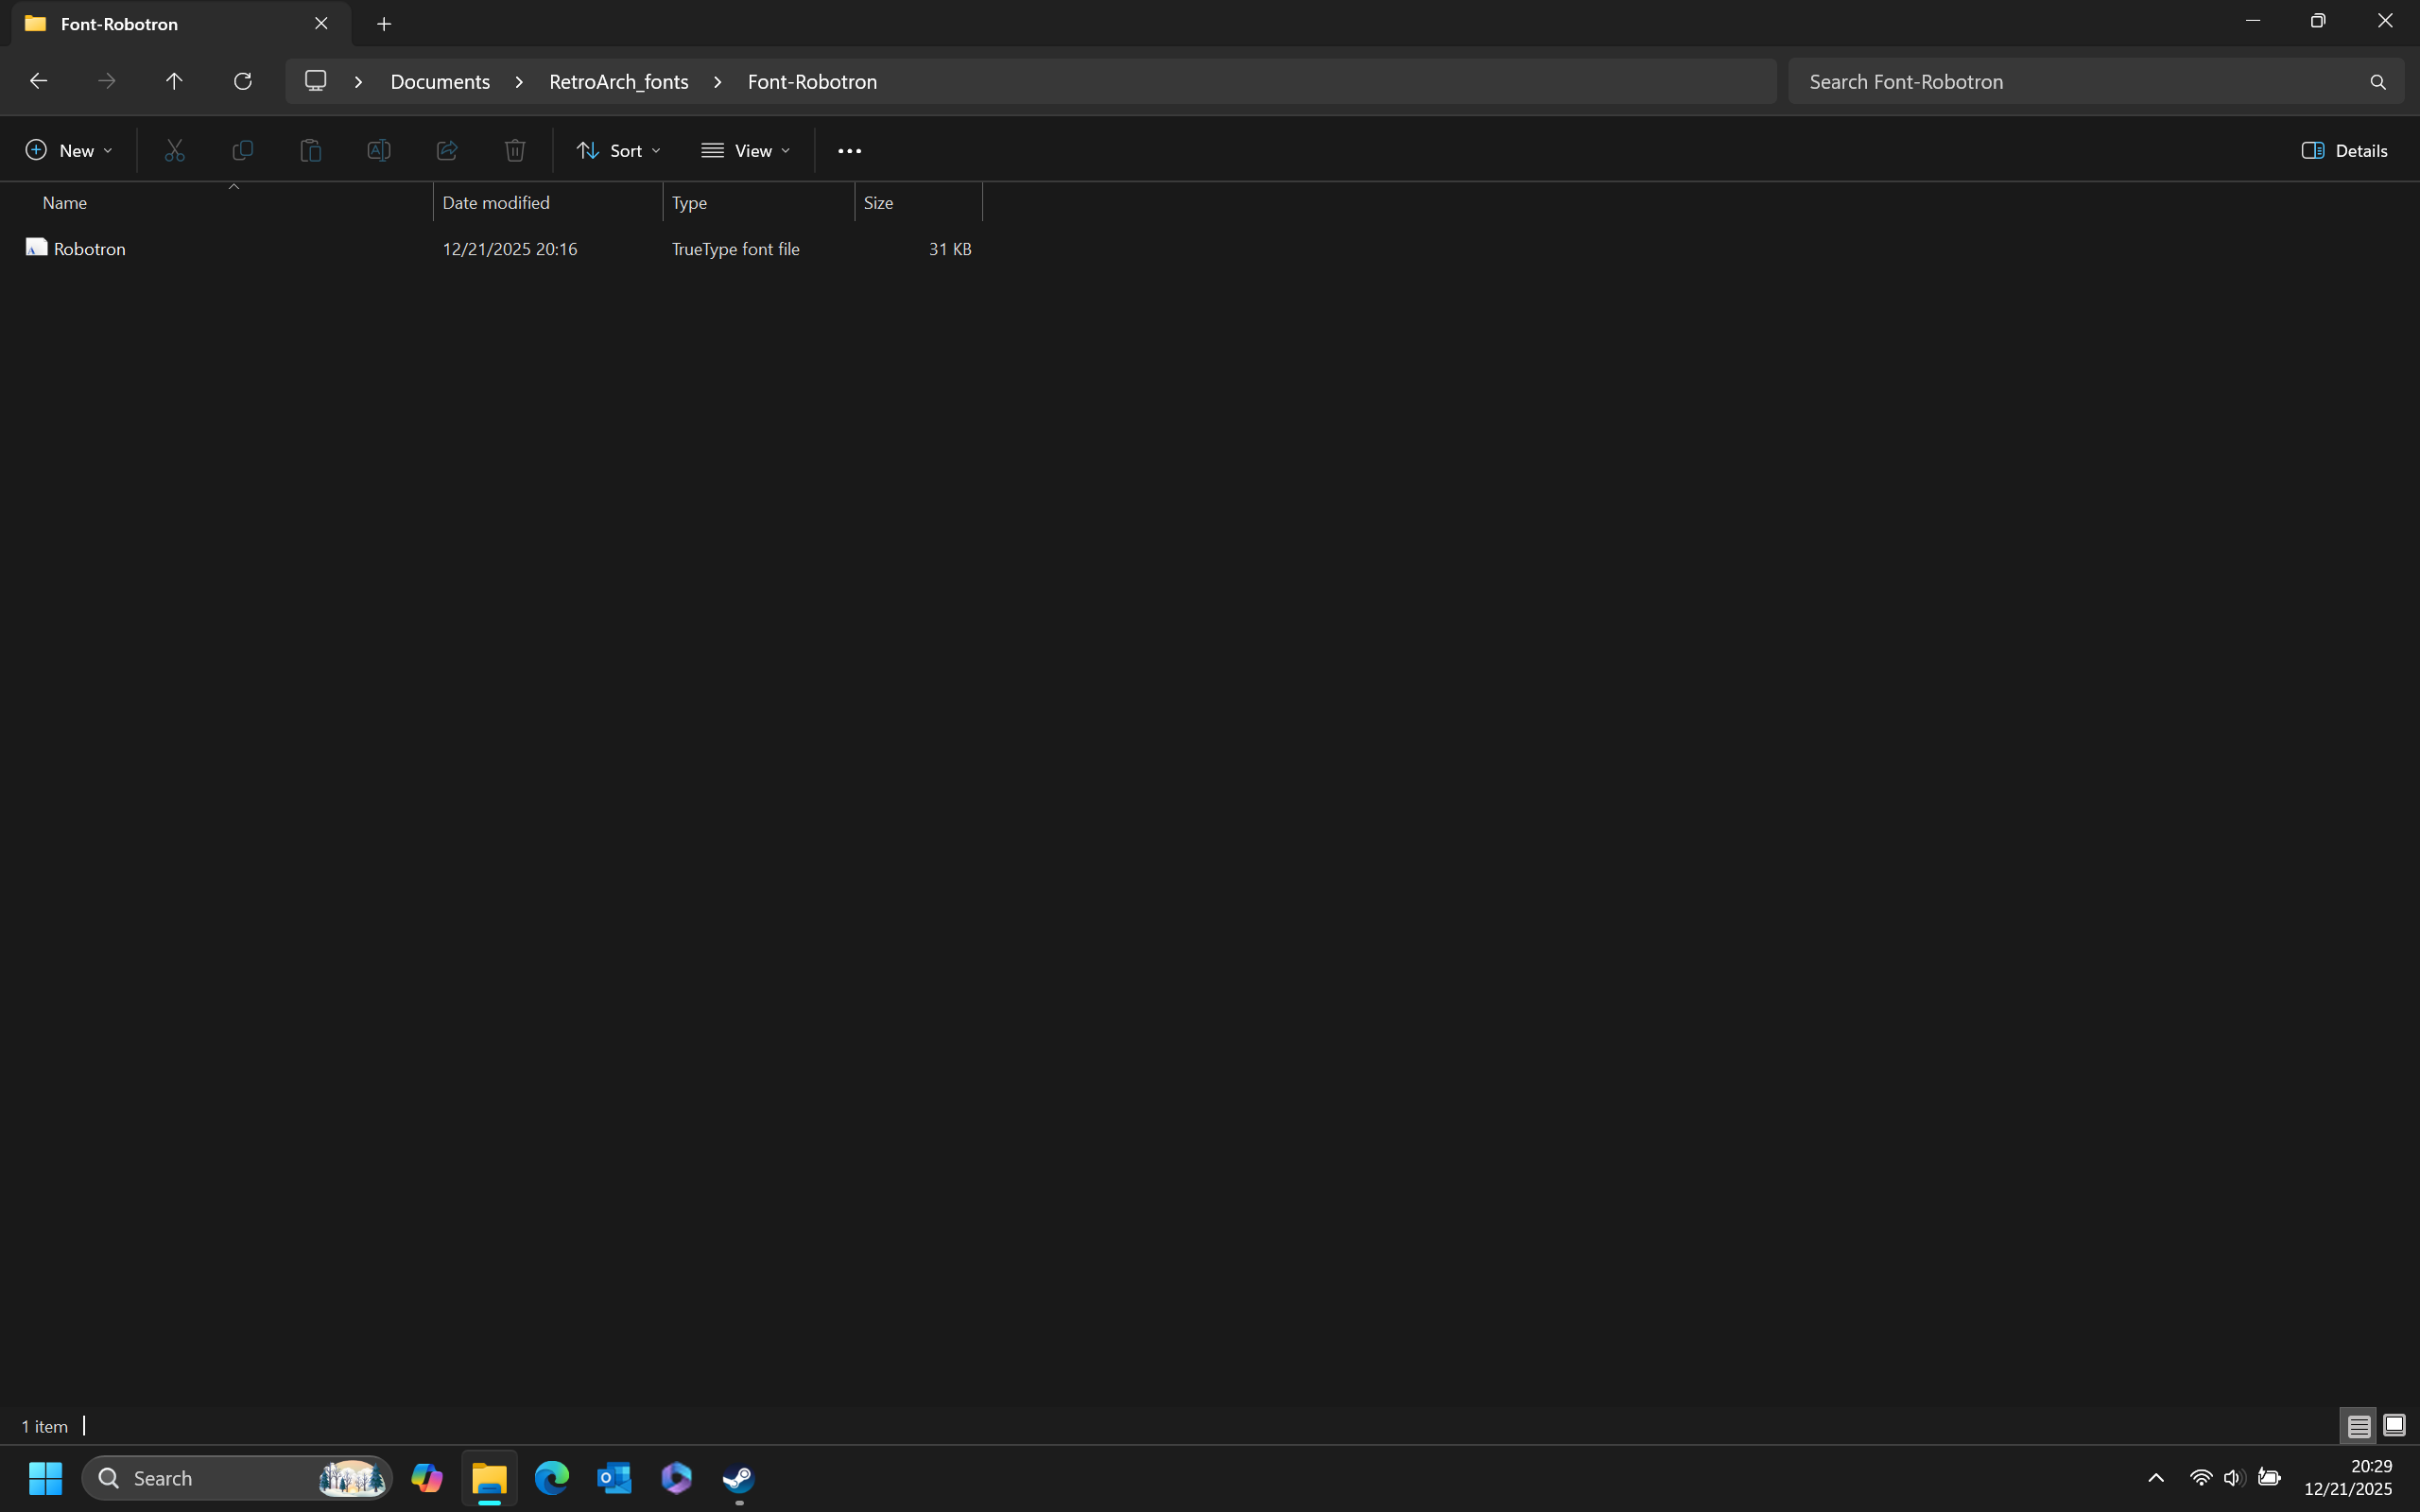Screen dimensions: 2420x1512
Task: Switch to details list view icon
Action: tap(2358, 1425)
